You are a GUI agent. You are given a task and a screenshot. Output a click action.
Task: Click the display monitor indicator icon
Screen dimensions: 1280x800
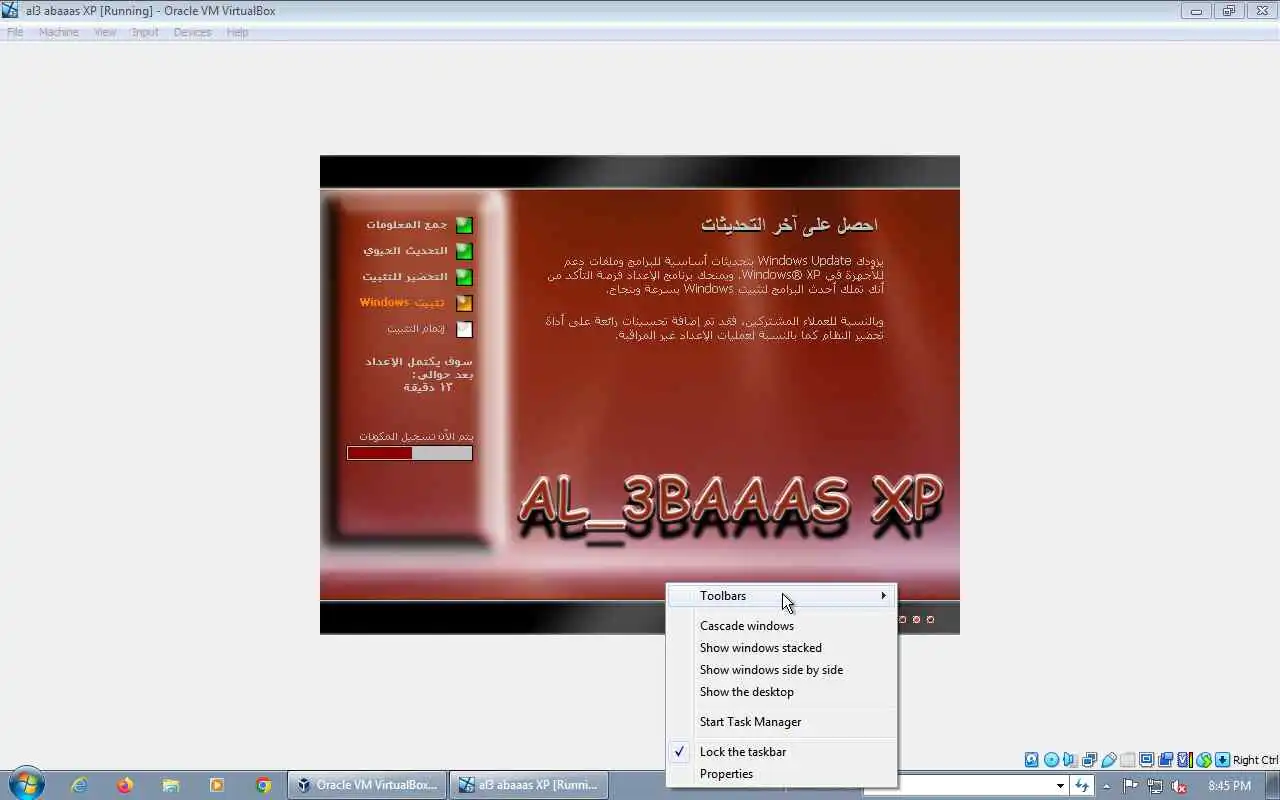(x=1146, y=760)
